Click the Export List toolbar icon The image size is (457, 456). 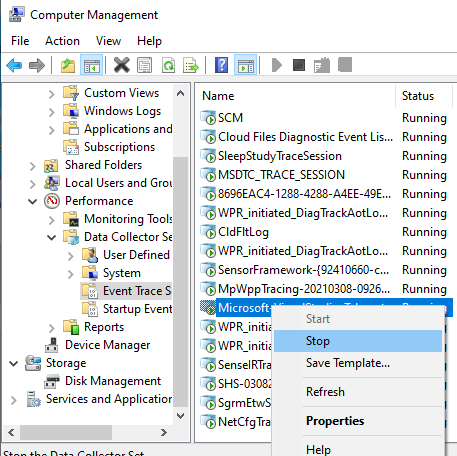191,65
